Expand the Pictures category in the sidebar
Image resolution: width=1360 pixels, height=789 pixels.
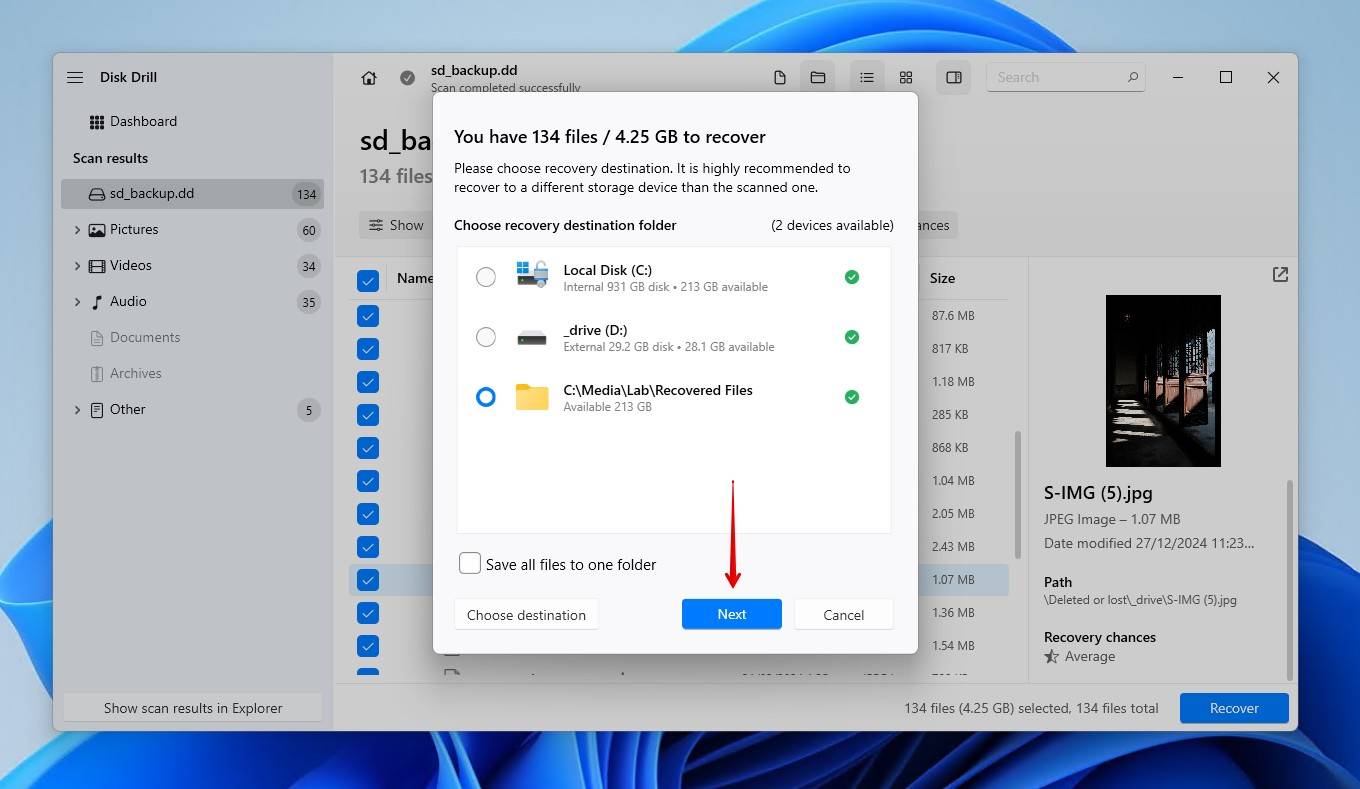tap(78, 229)
